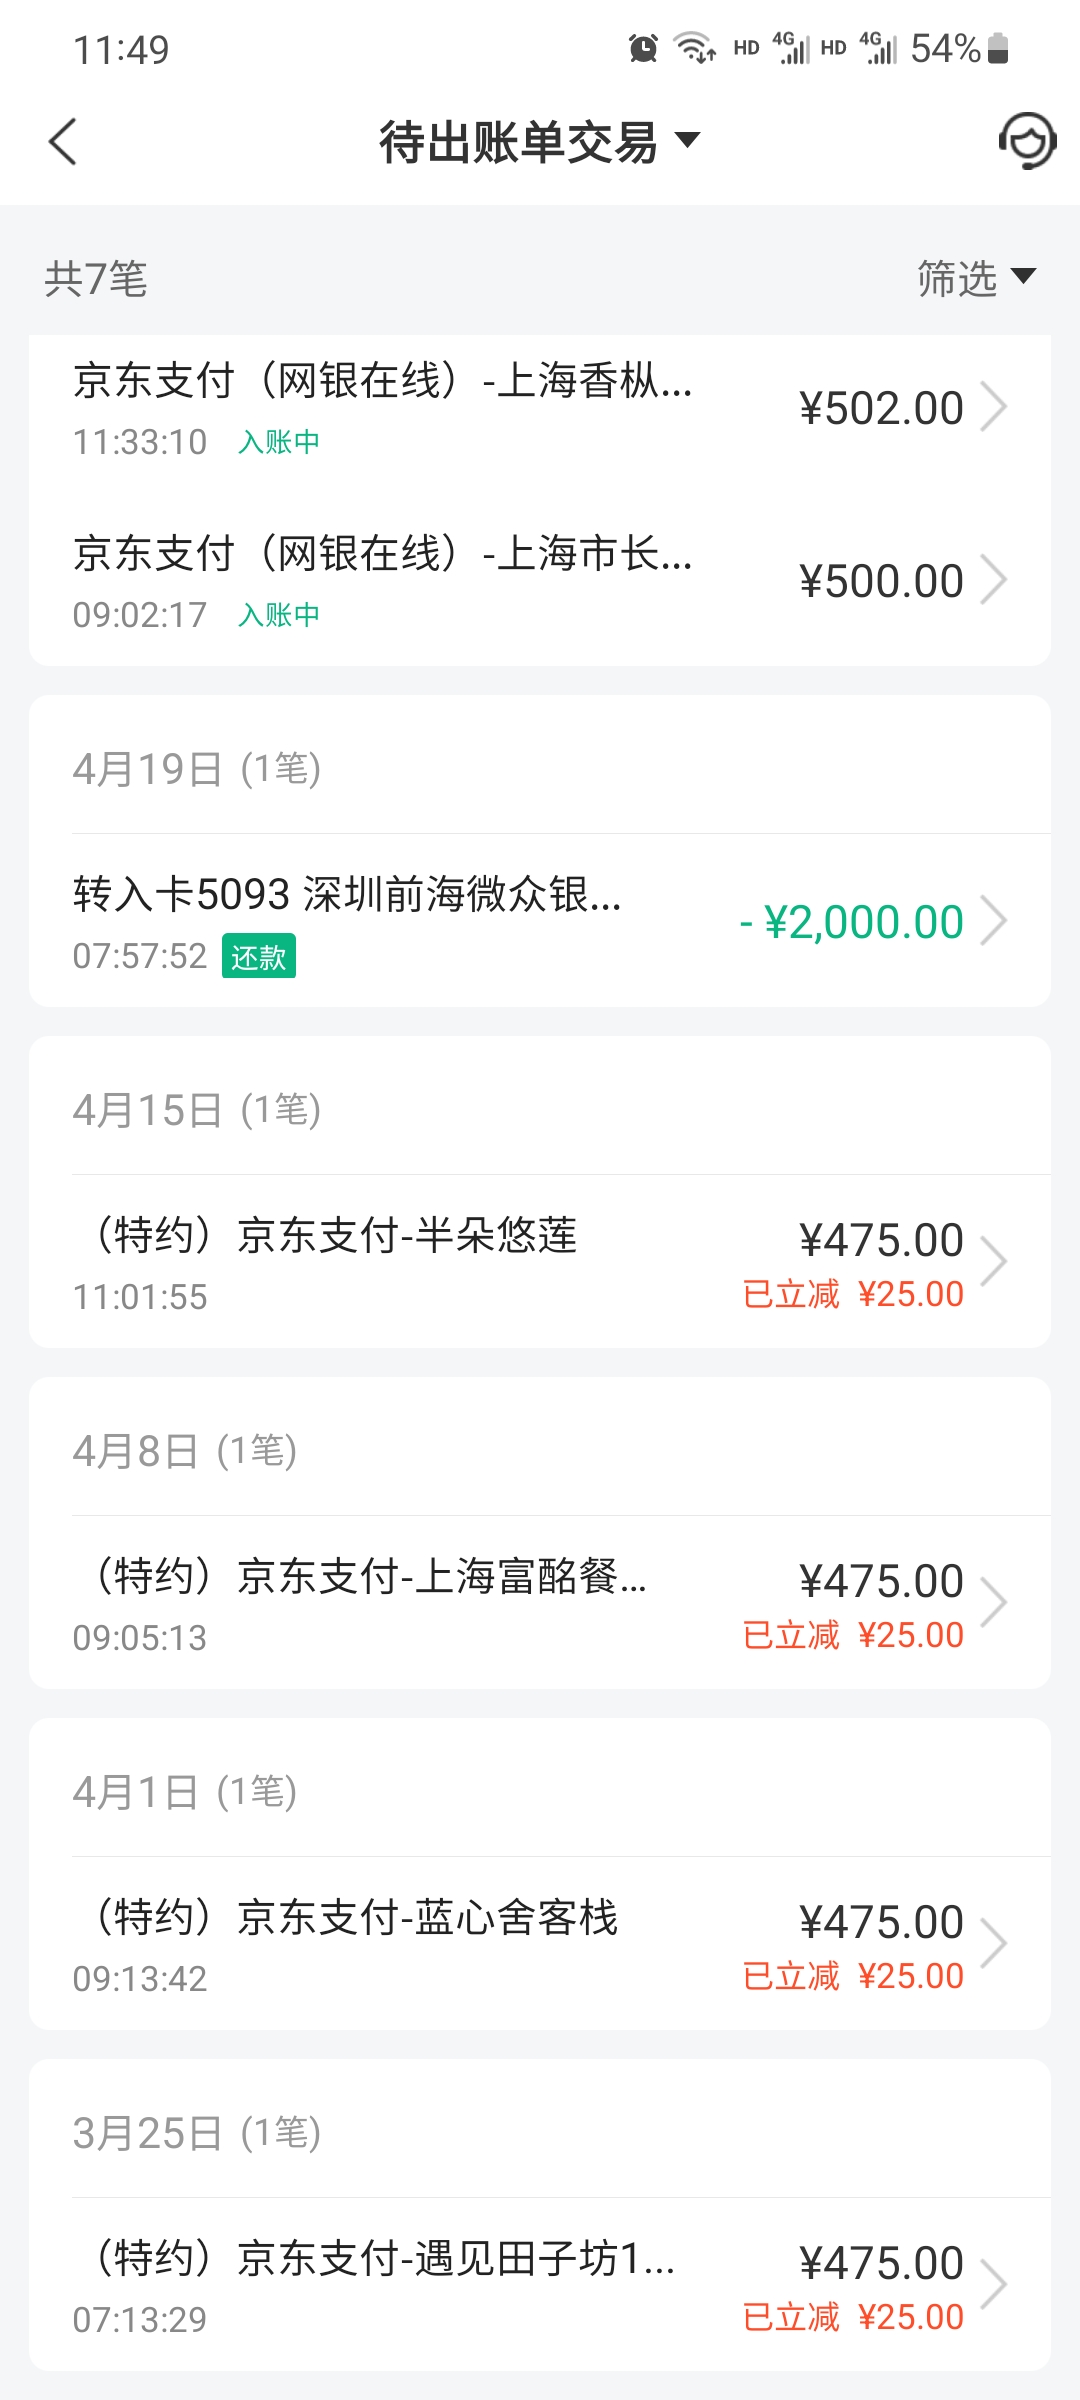Open the 上海富酩餐 transaction details
The height and width of the screenshot is (2400, 1080).
(540, 1603)
